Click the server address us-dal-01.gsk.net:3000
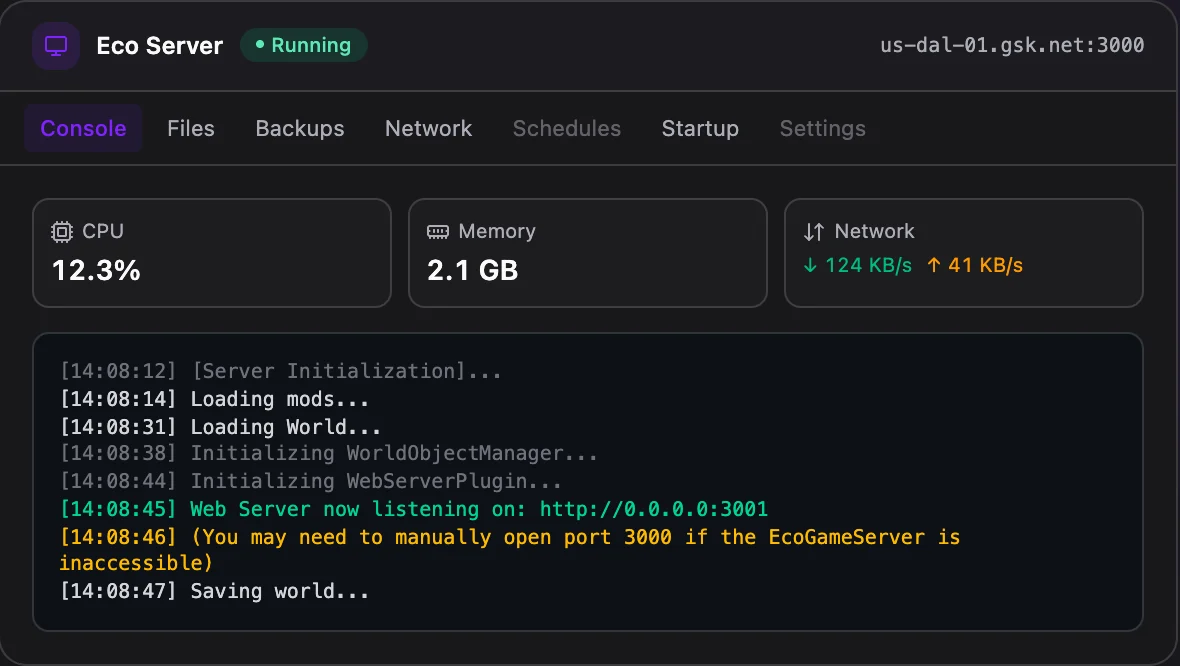Image resolution: width=1180 pixels, height=666 pixels. (x=1012, y=45)
